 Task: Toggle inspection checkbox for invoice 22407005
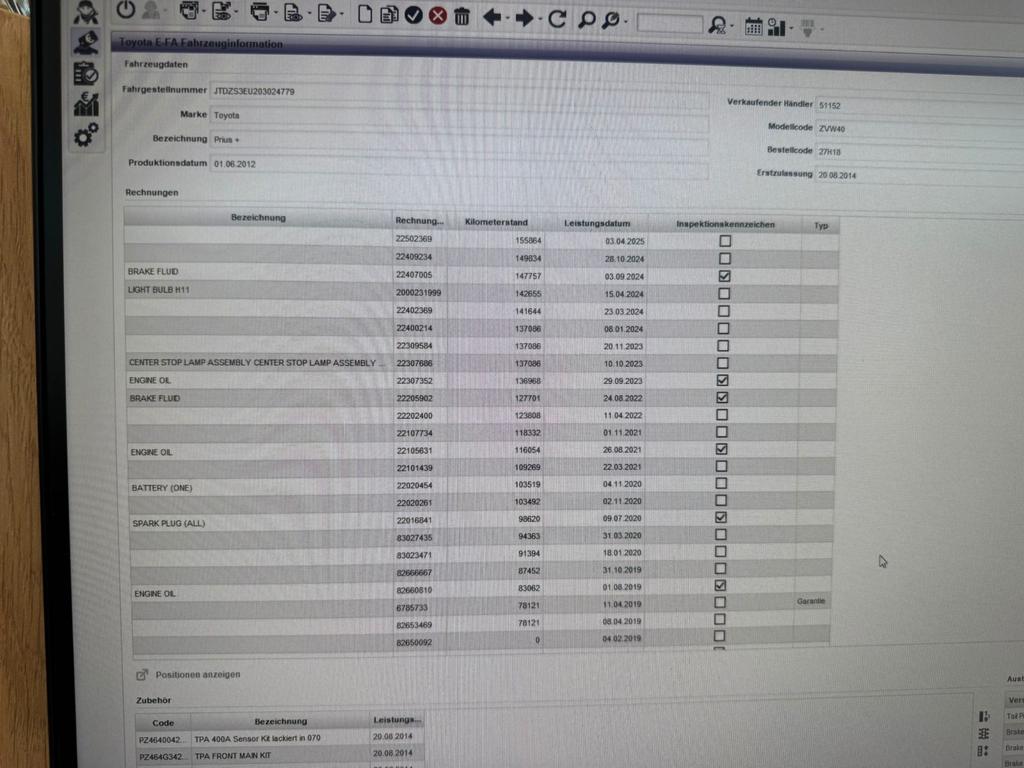(724, 276)
